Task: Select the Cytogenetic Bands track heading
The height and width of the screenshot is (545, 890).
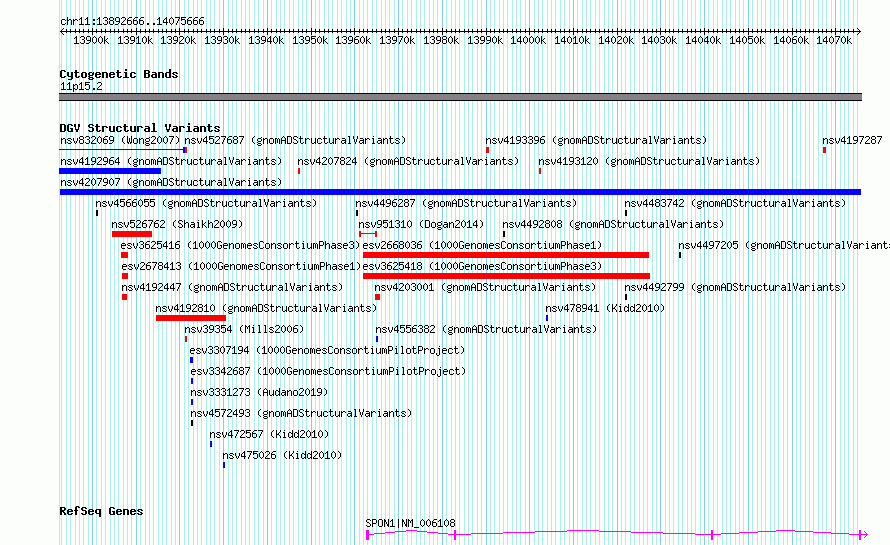Action: [119, 74]
